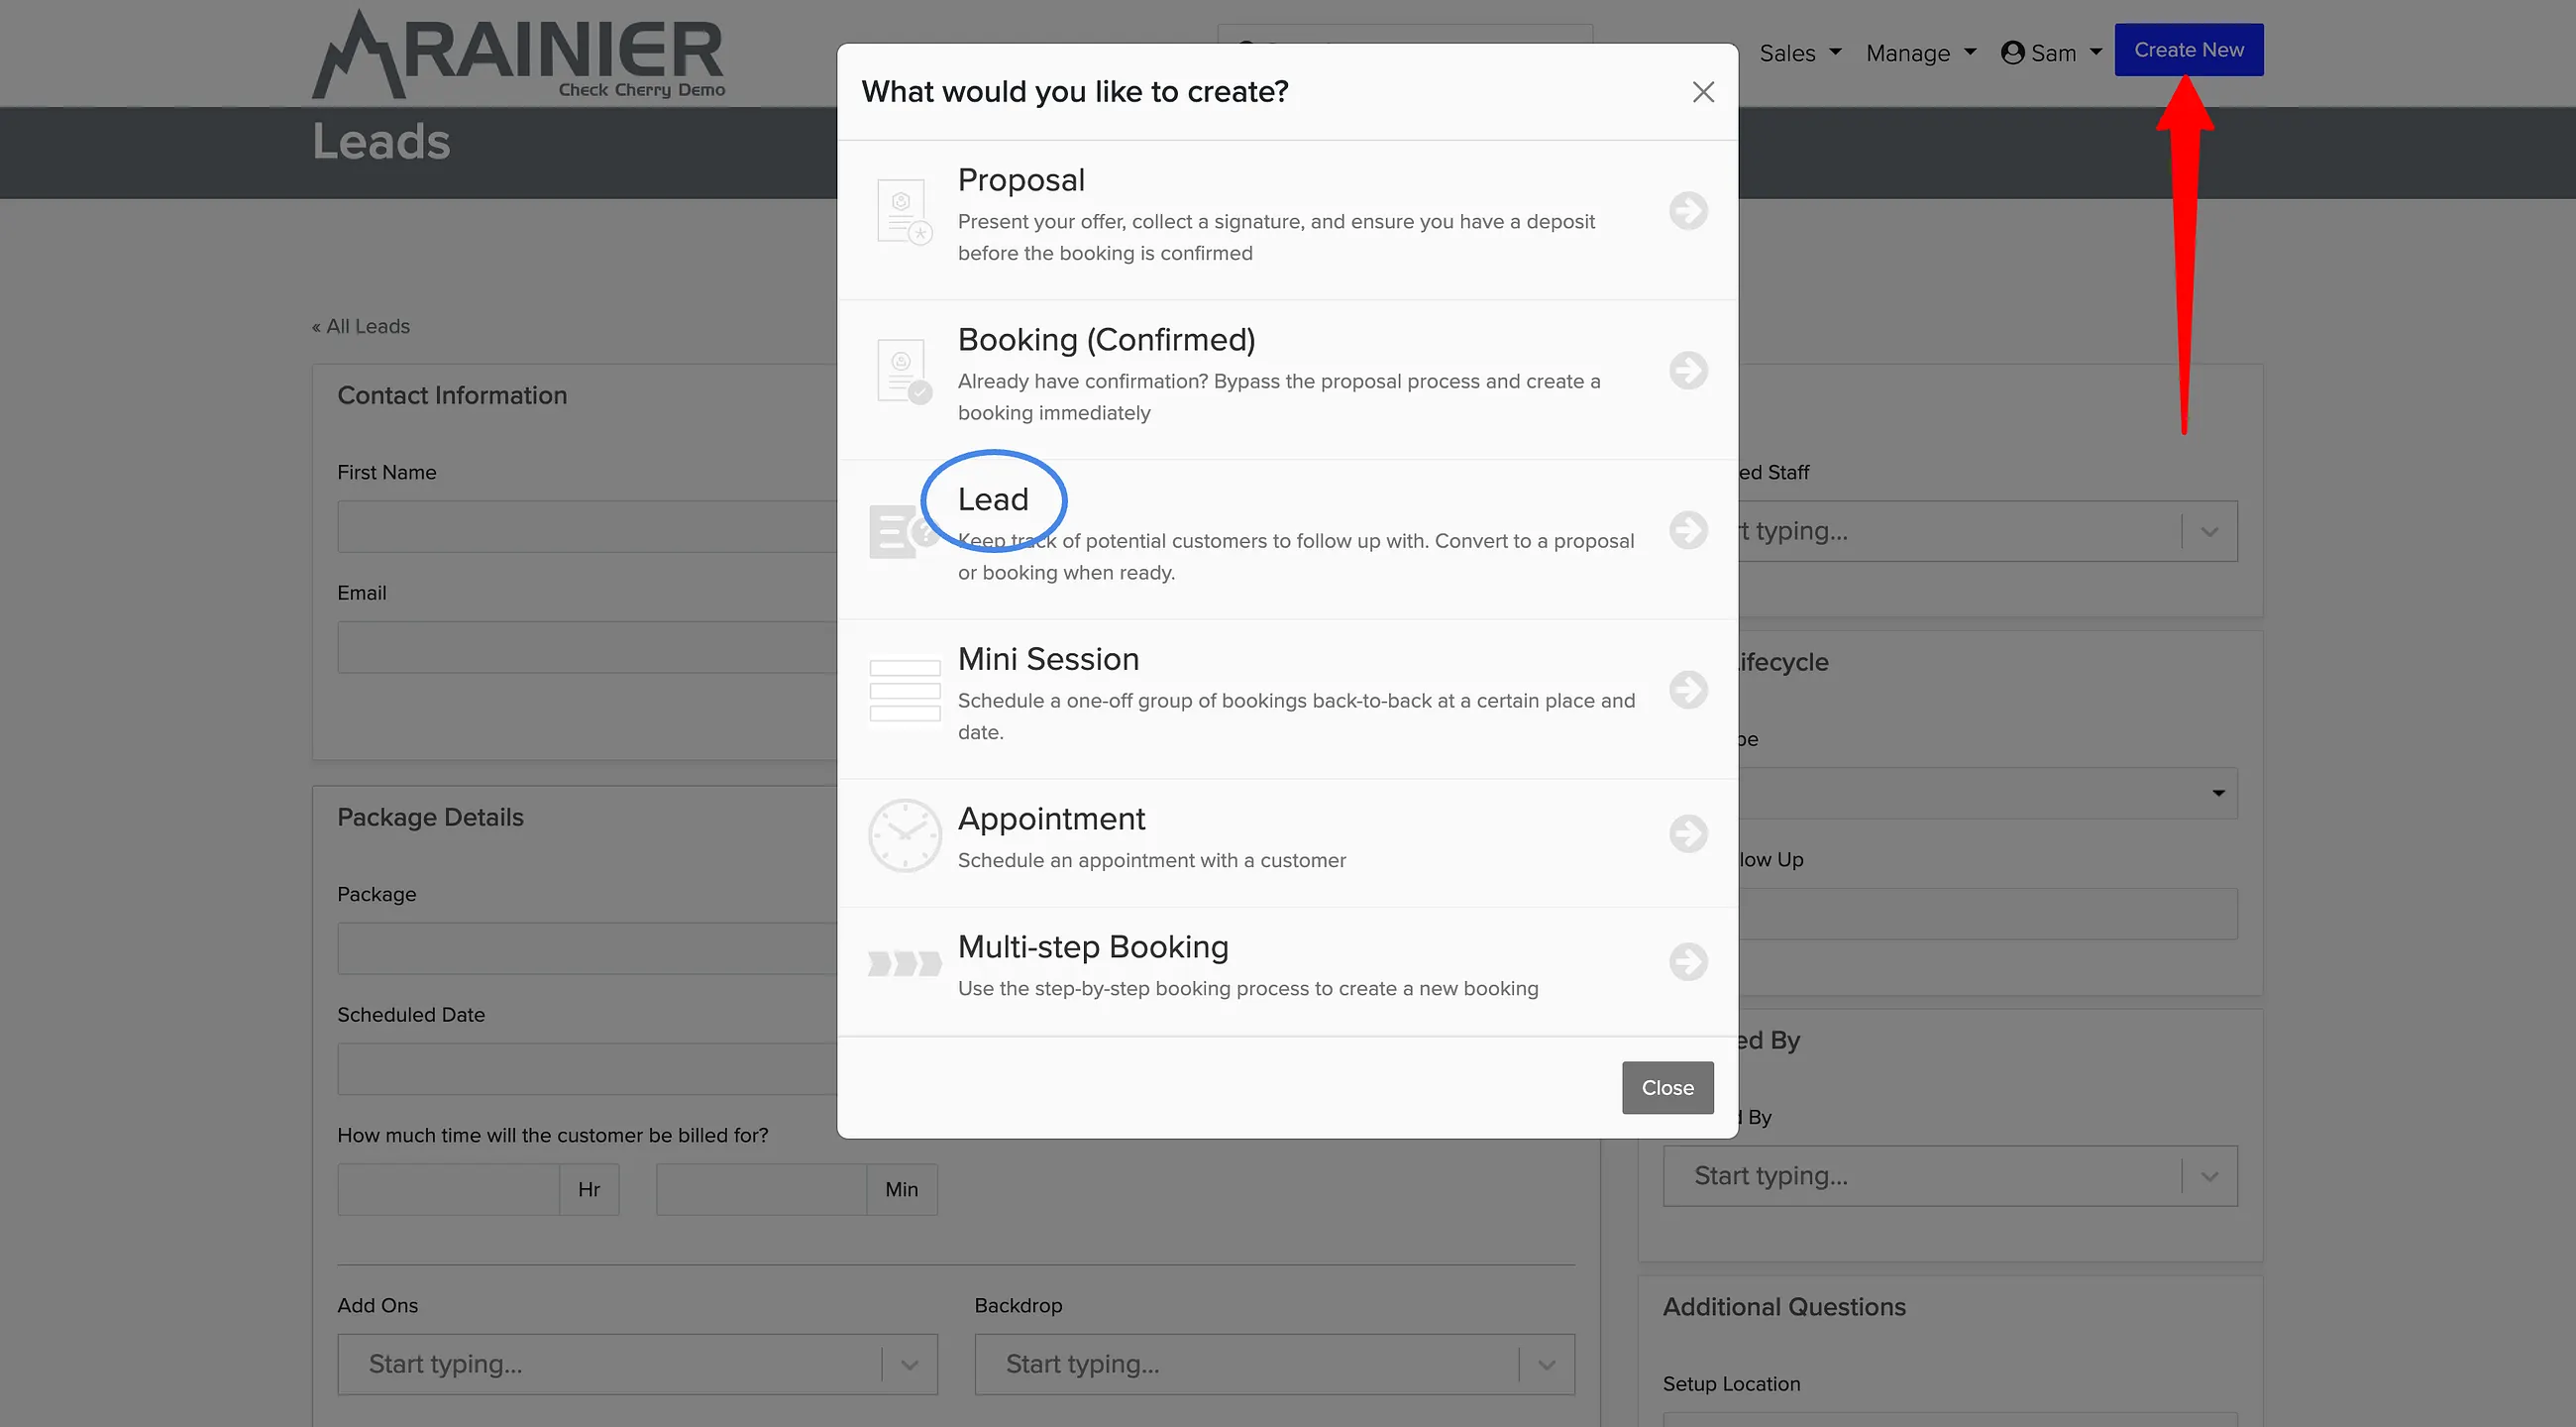Click the Create New button

[x=2188, y=50]
